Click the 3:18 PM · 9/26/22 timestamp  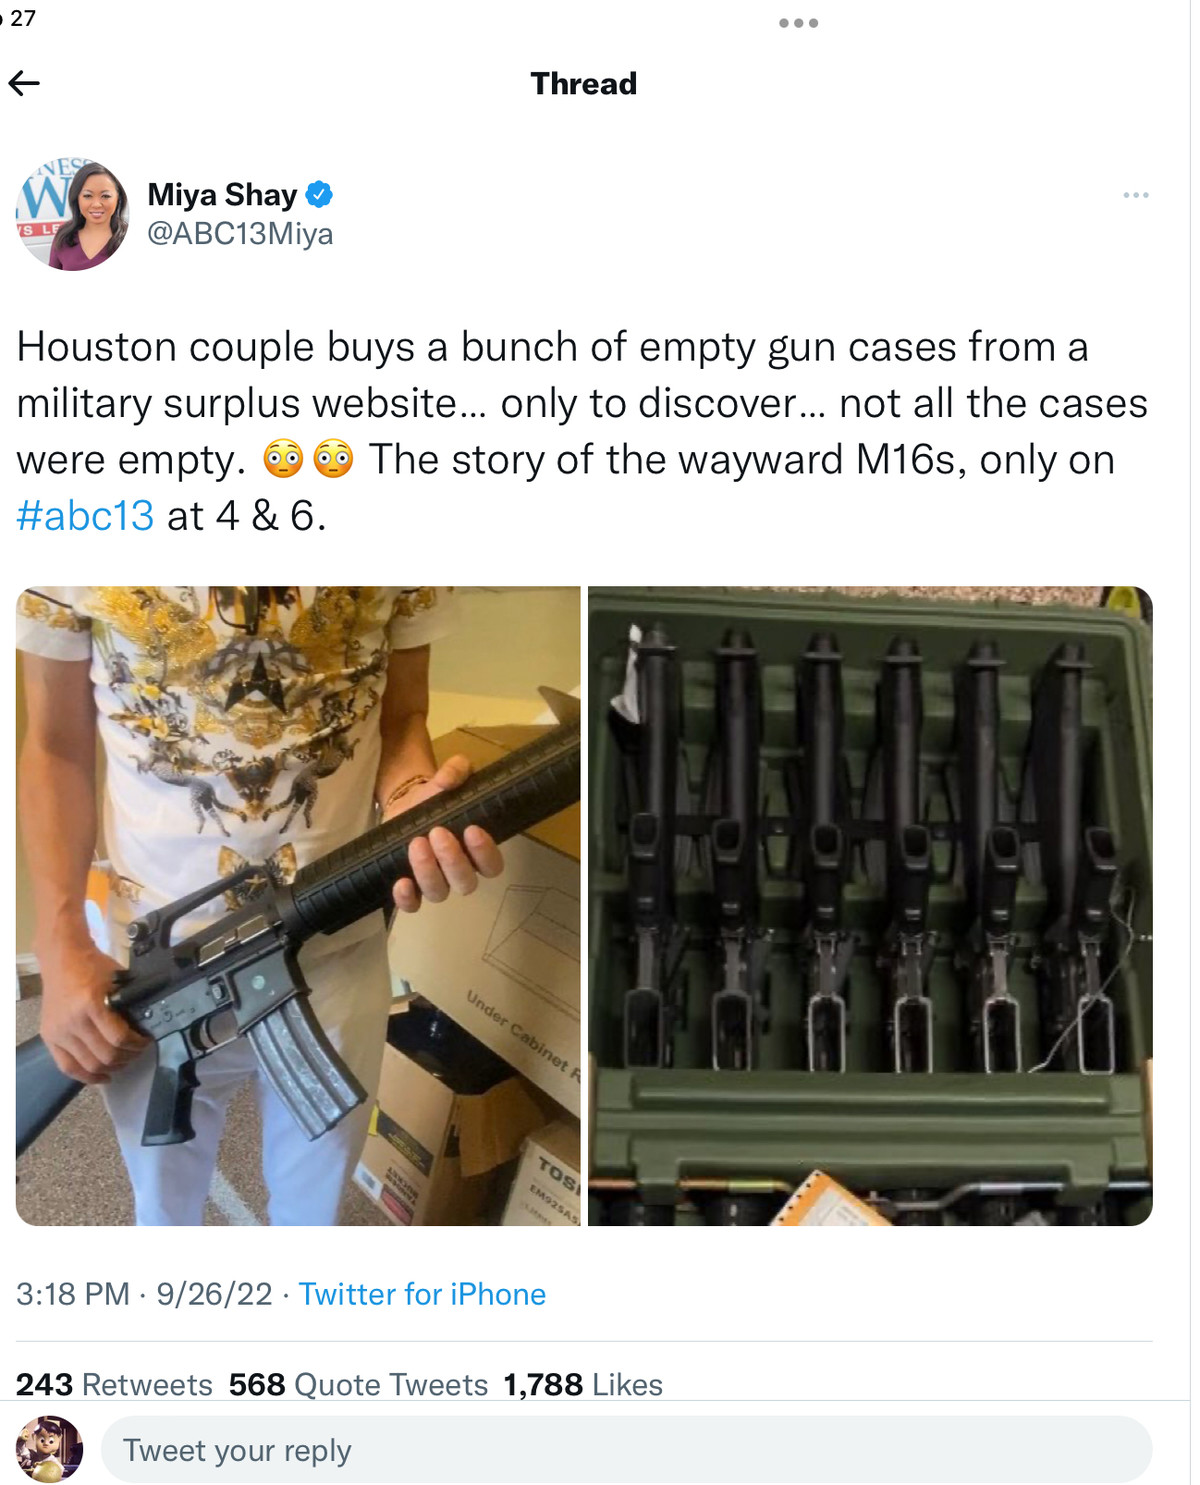pos(144,1294)
